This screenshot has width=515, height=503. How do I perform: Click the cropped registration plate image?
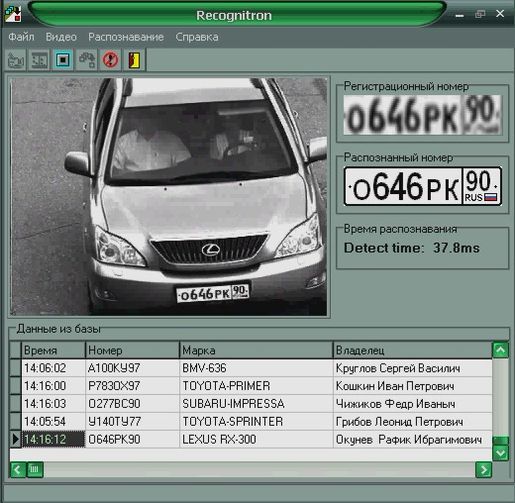click(422, 115)
